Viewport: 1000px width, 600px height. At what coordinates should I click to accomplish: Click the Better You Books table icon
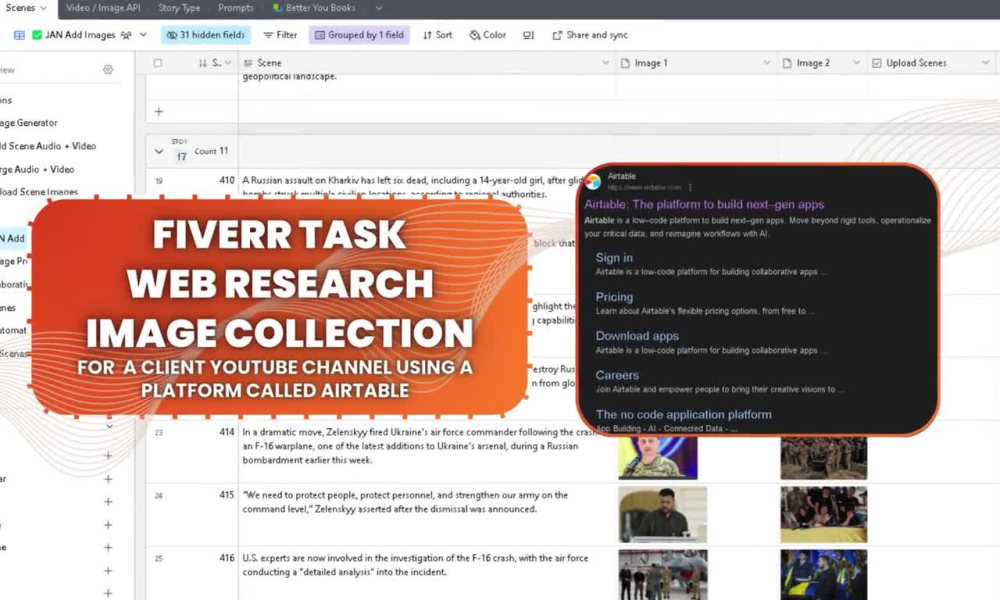pyautogui.click(x=277, y=8)
